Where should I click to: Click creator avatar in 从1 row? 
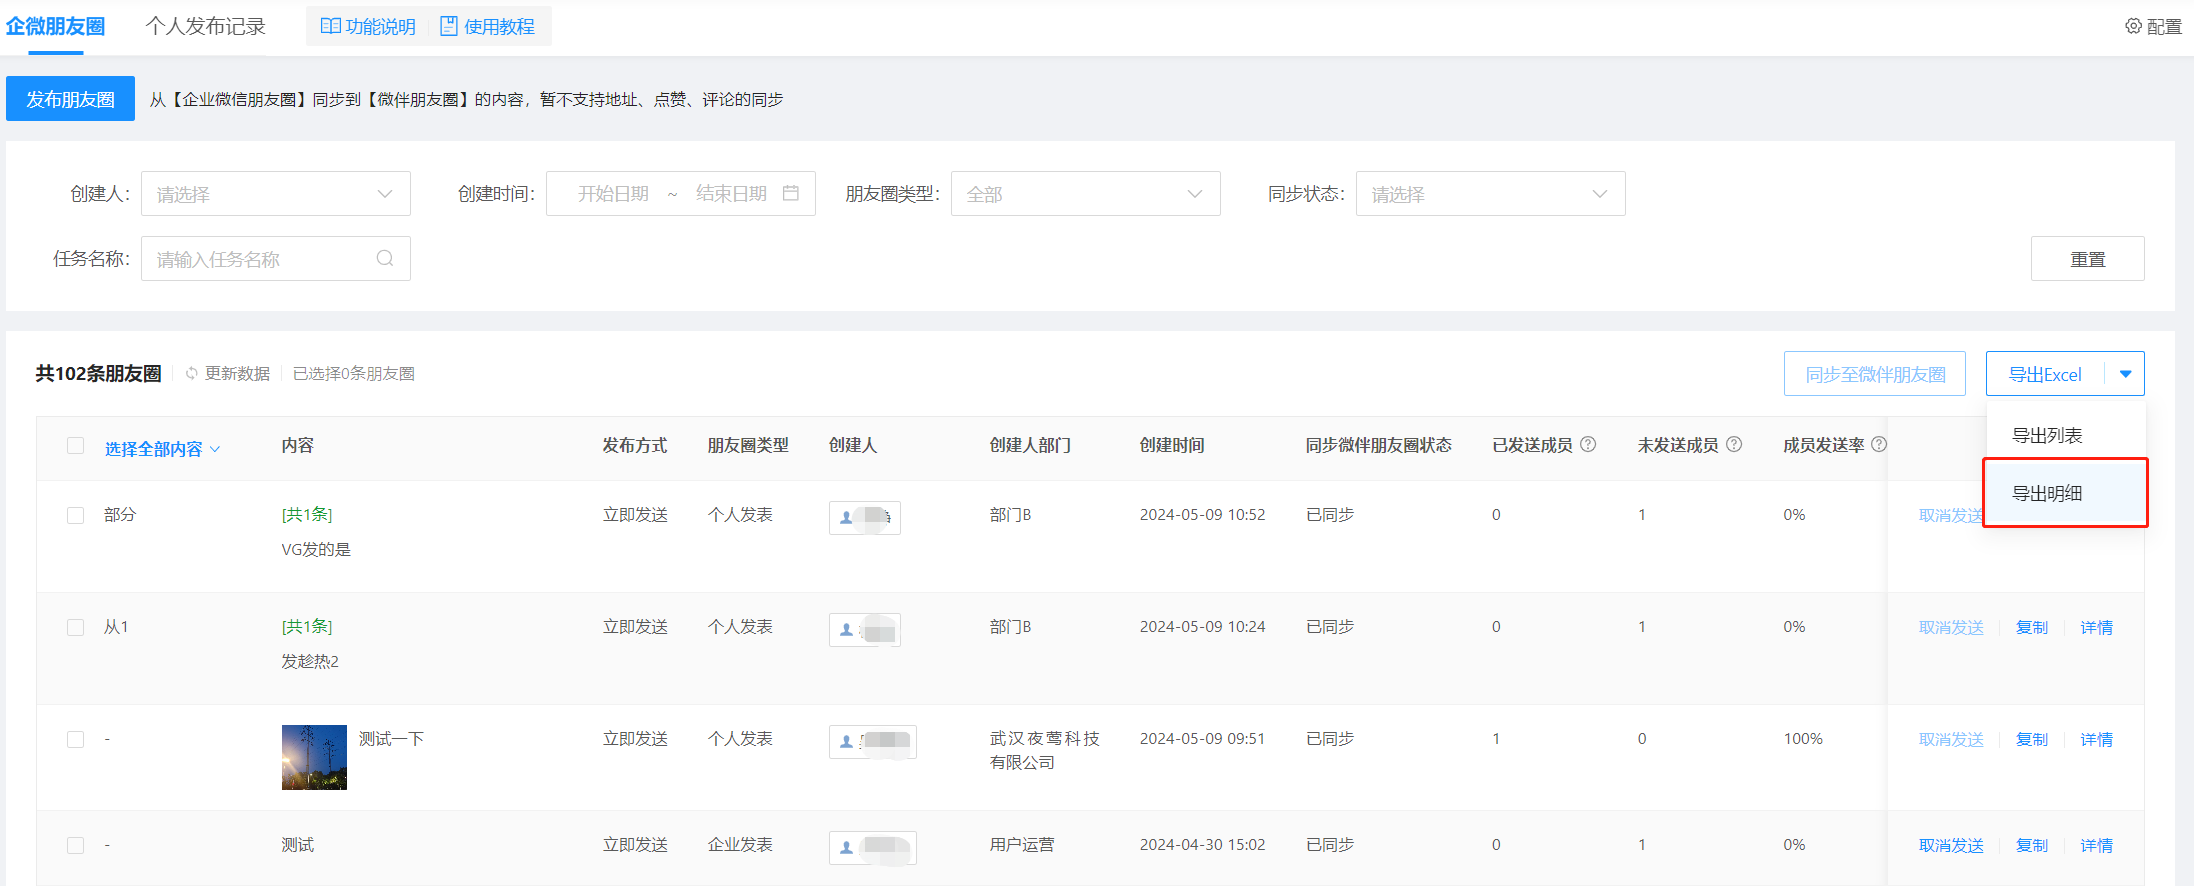point(865,629)
